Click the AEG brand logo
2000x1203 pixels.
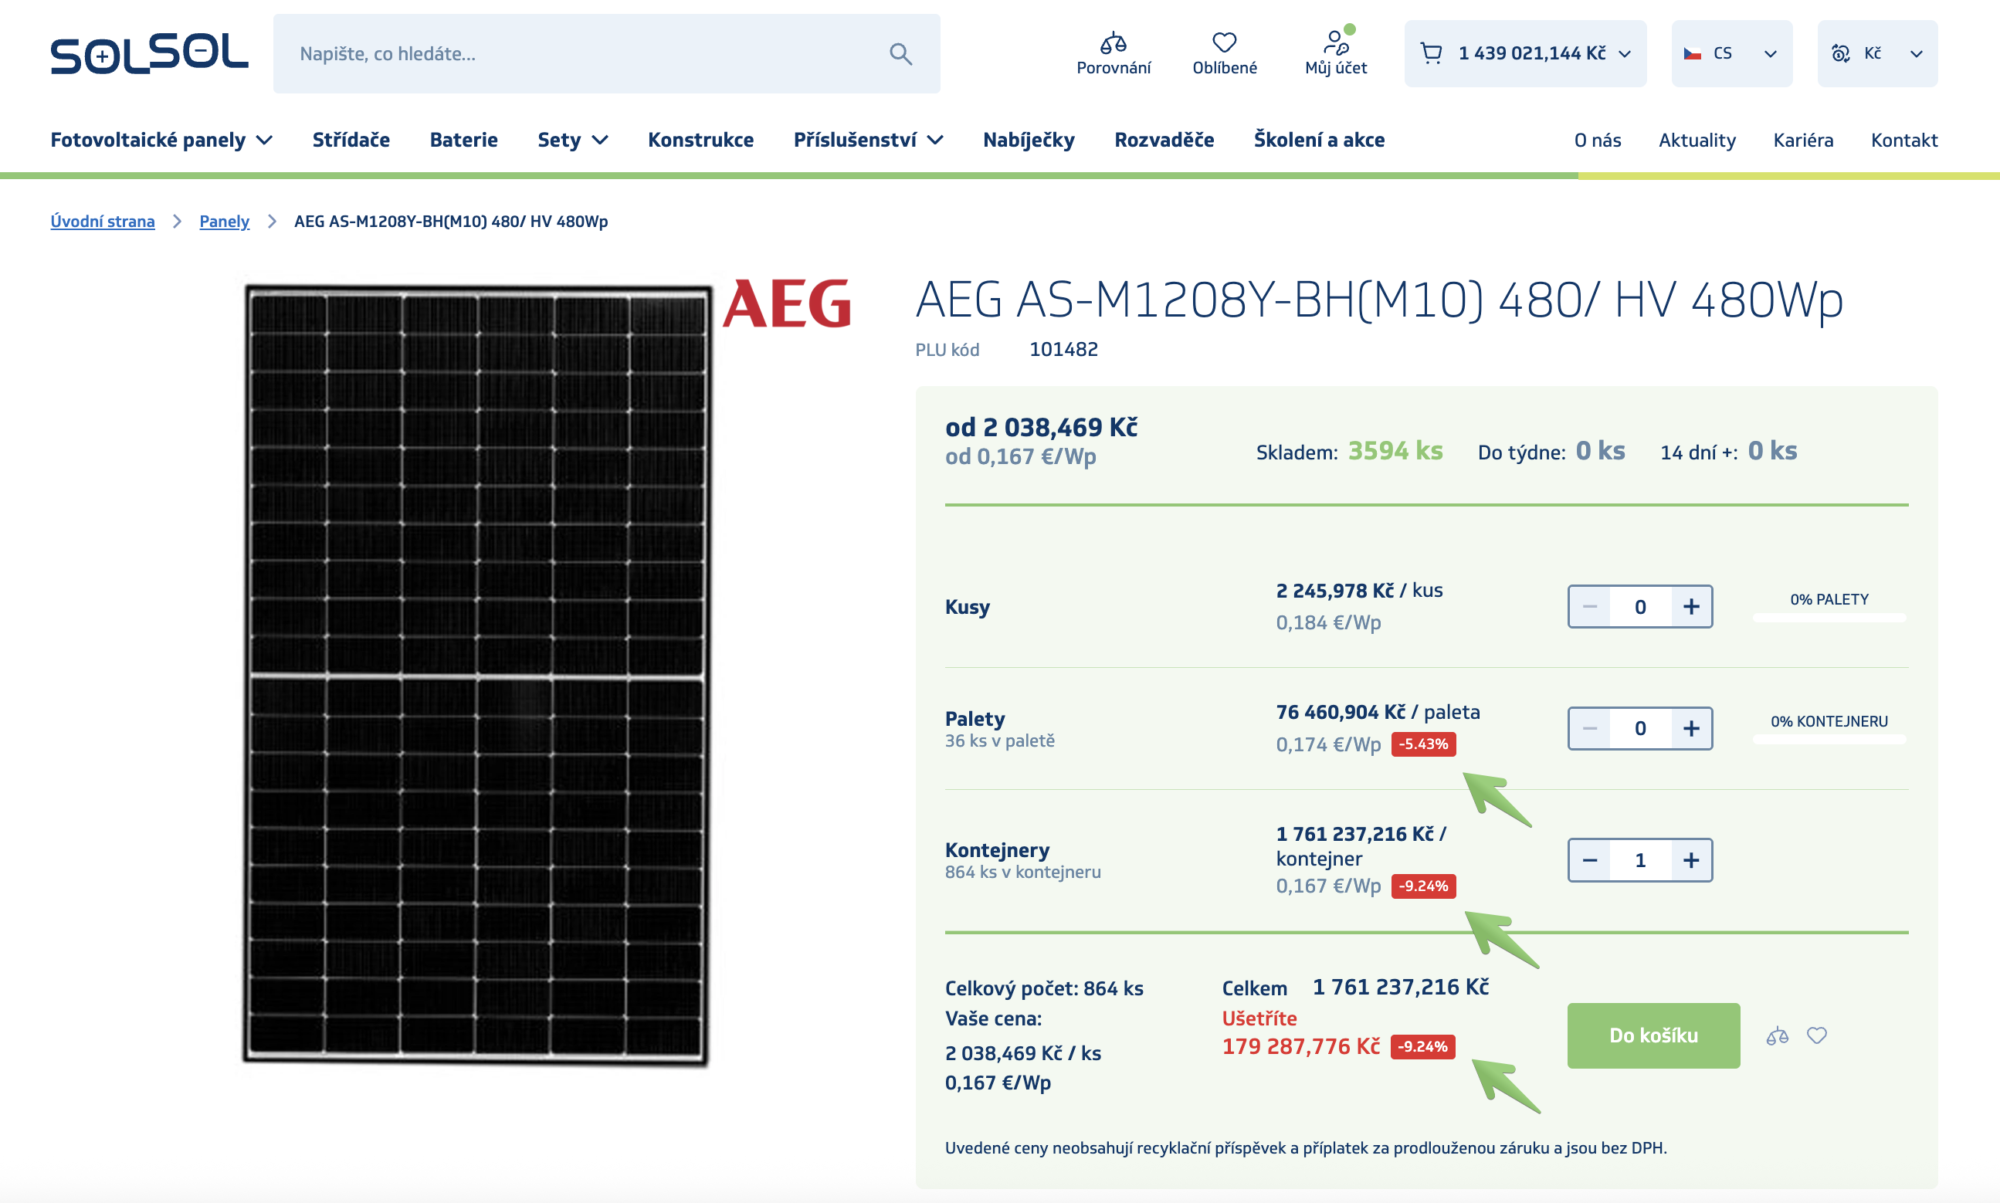(787, 304)
